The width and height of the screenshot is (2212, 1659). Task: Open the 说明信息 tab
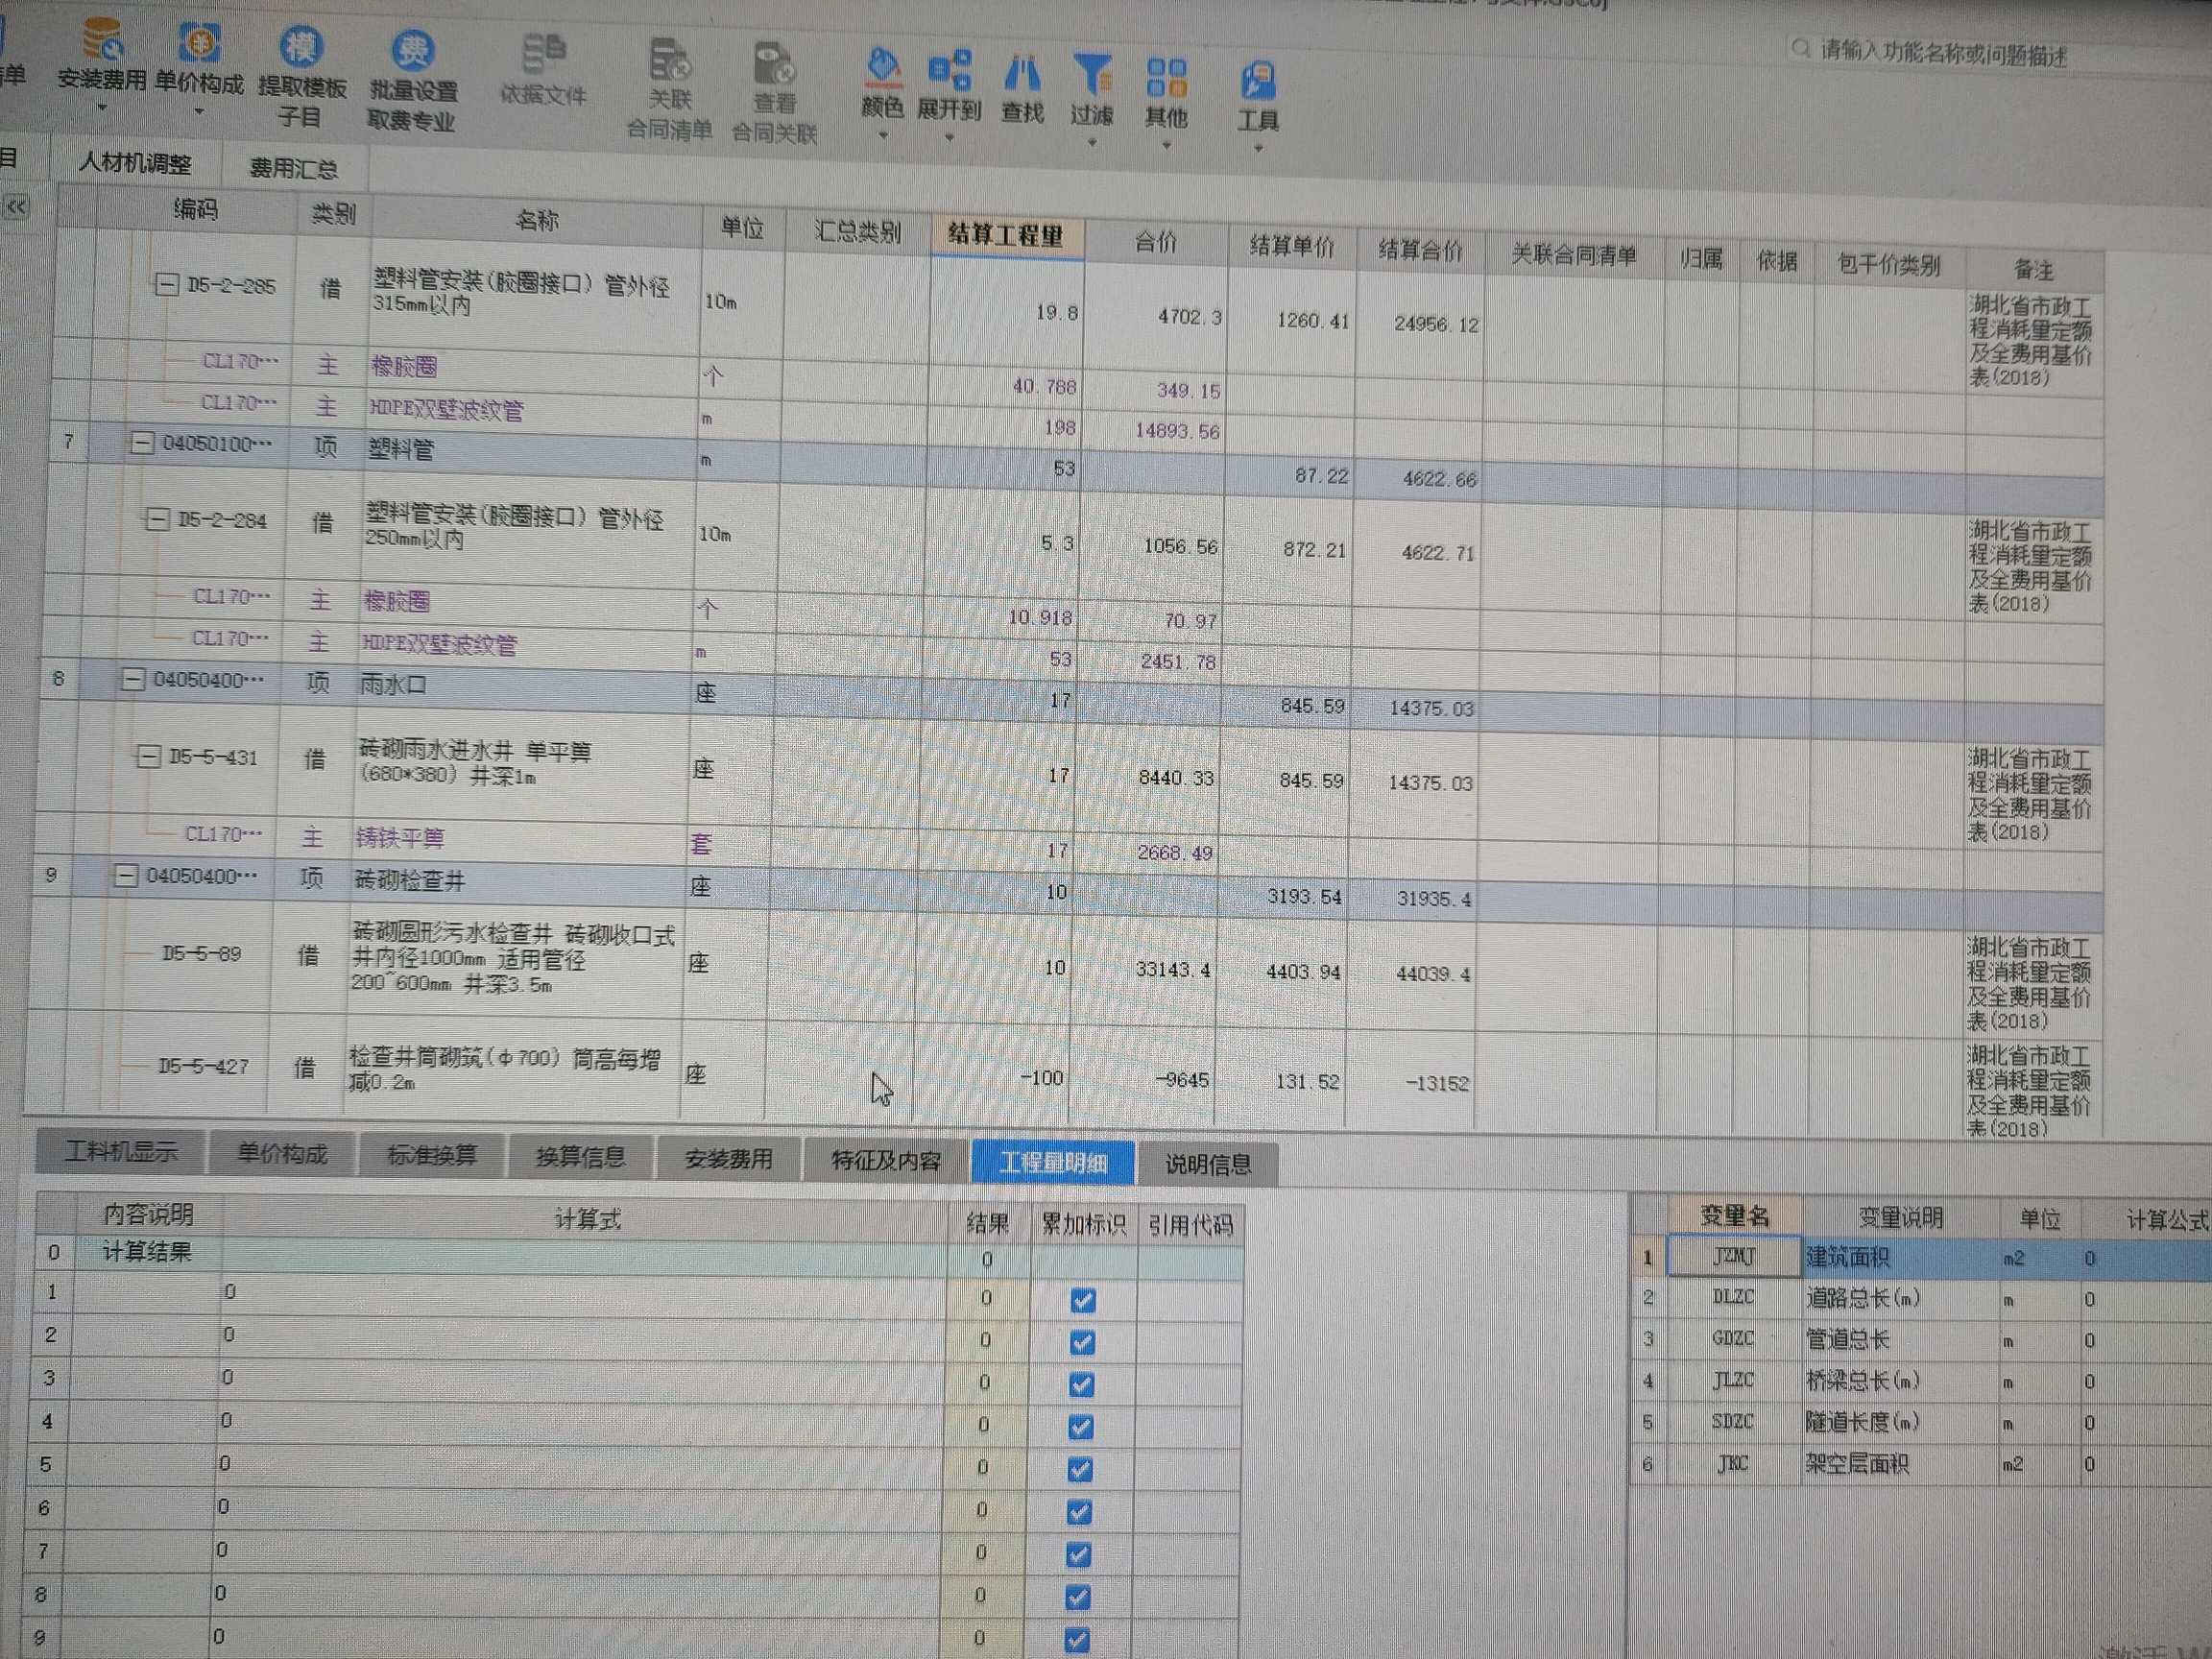coord(1208,1165)
